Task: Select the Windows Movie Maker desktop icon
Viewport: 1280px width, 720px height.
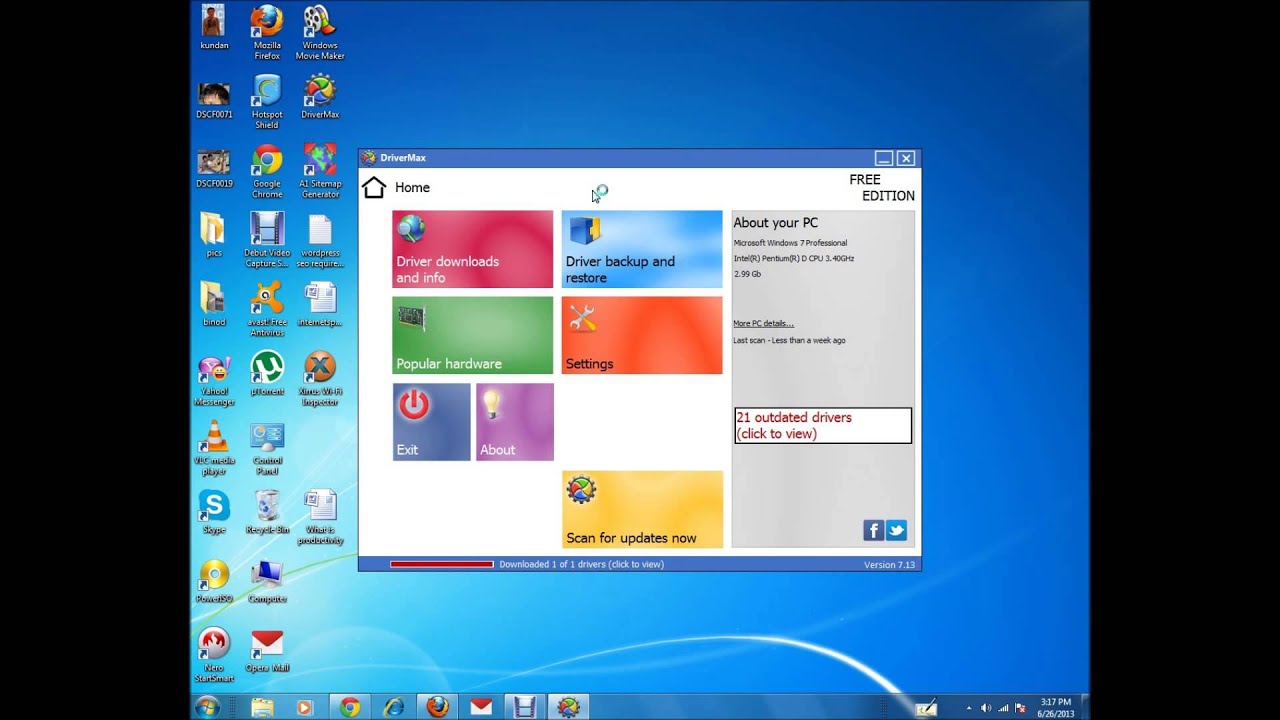Action: tap(320, 33)
